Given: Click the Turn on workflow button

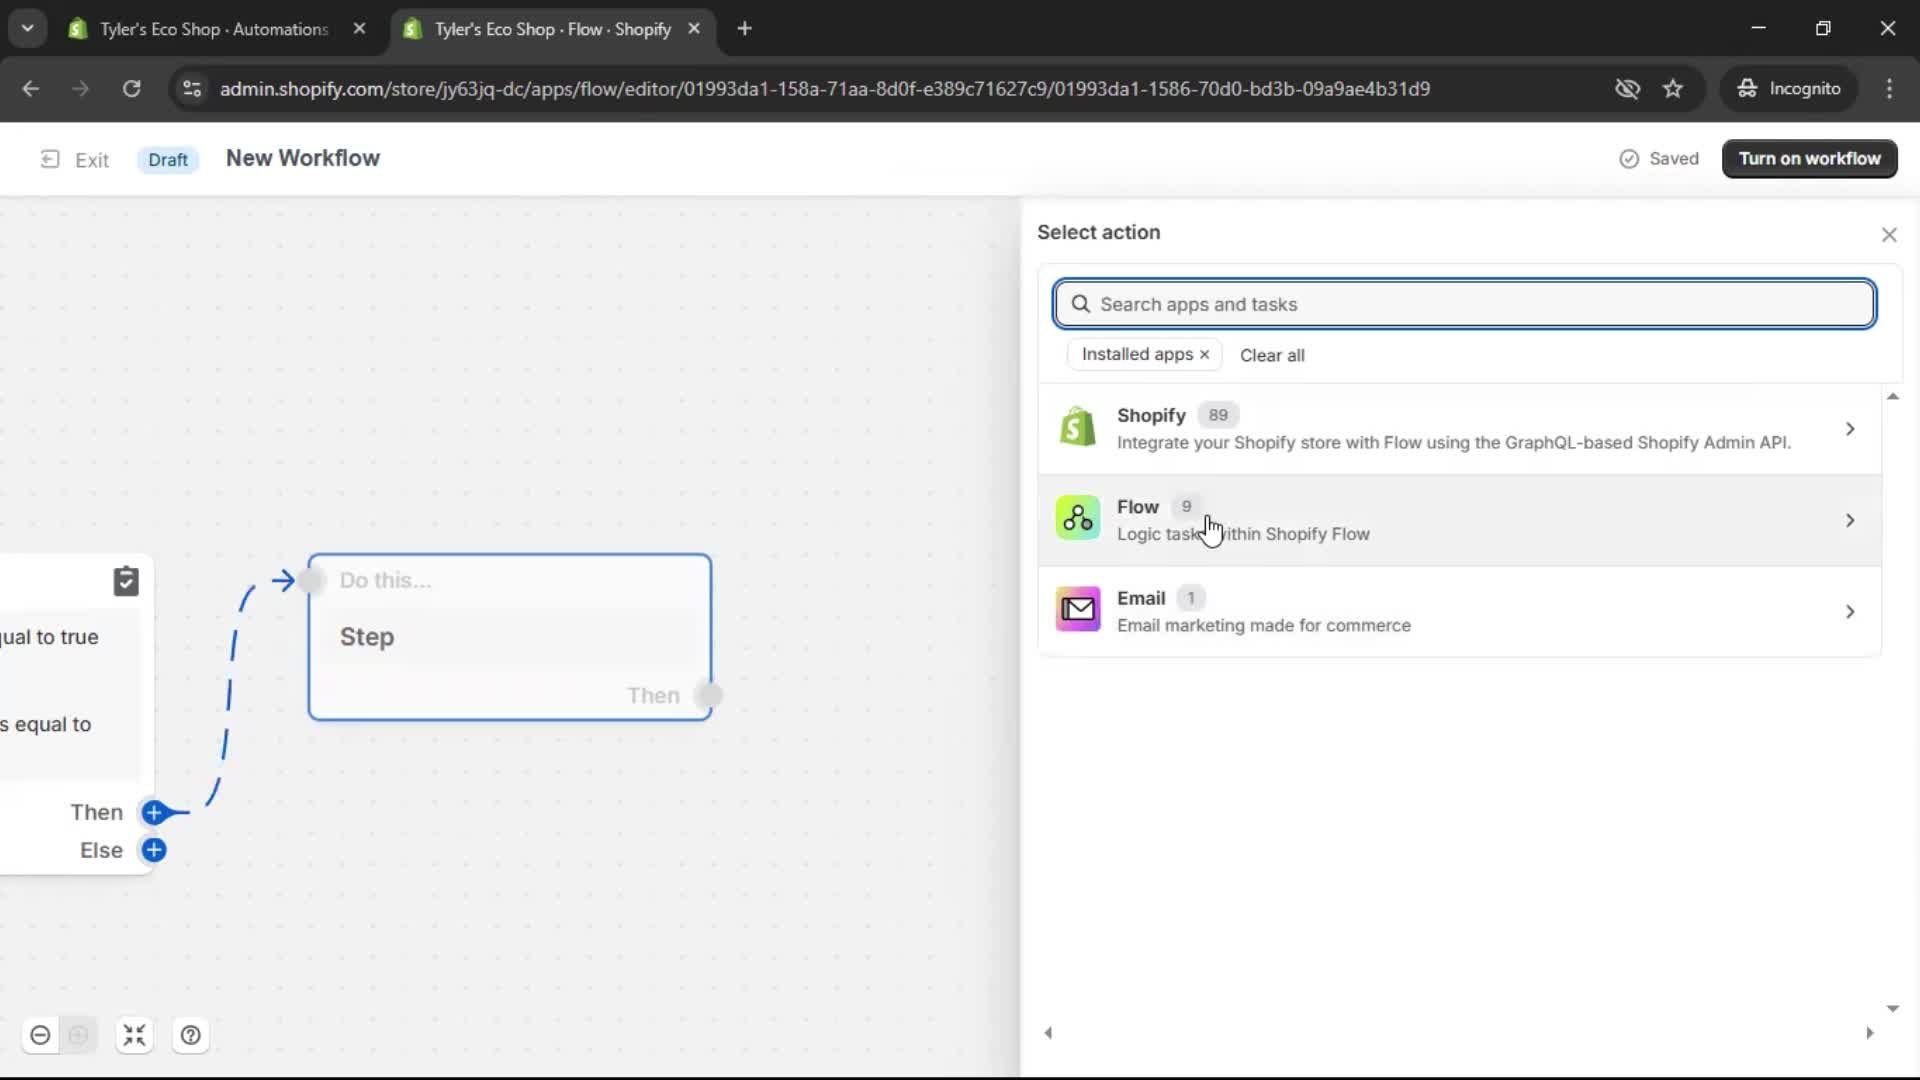Looking at the screenshot, I should click(1810, 158).
